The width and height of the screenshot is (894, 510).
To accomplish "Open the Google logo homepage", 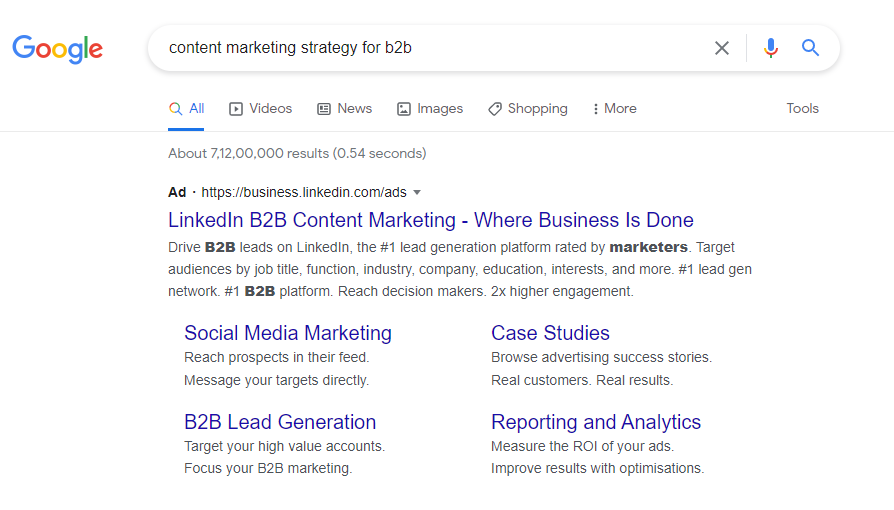I will pyautogui.click(x=58, y=49).
